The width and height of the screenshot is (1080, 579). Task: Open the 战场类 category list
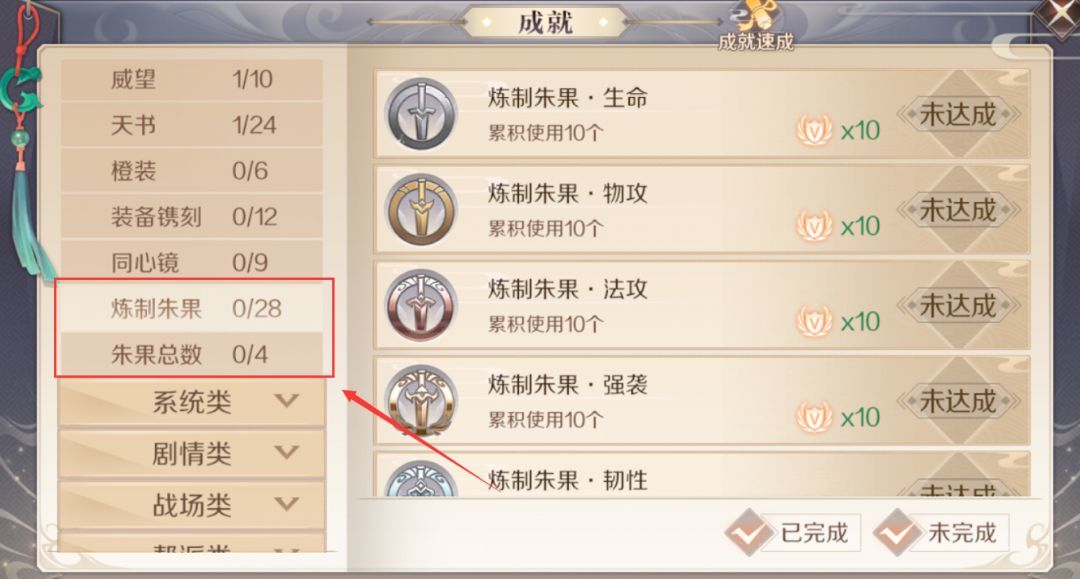190,504
